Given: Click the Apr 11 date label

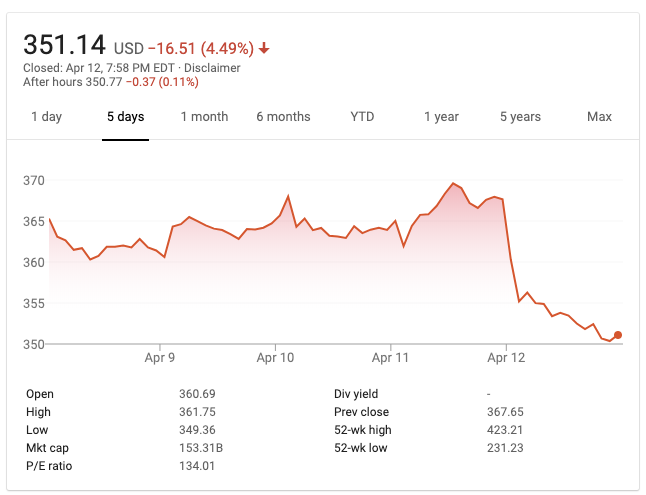Looking at the screenshot, I should click(x=391, y=357).
